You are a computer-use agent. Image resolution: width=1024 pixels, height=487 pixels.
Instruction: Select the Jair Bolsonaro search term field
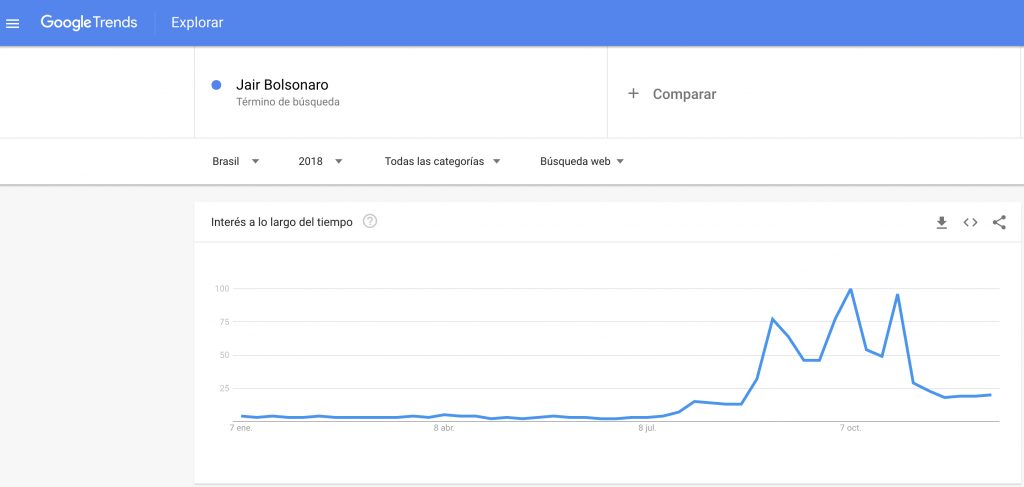(x=401, y=92)
